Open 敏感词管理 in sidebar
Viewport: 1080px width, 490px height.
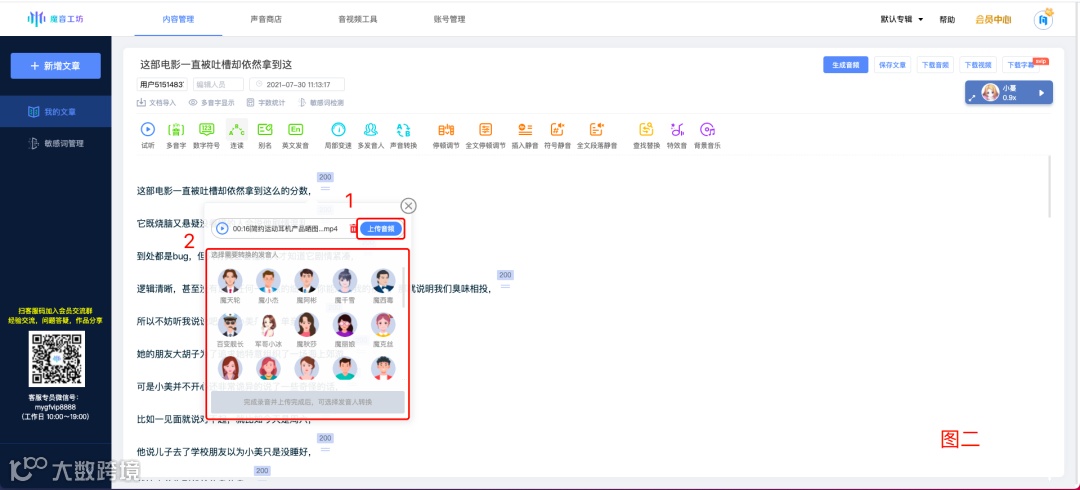pyautogui.click(x=55, y=143)
